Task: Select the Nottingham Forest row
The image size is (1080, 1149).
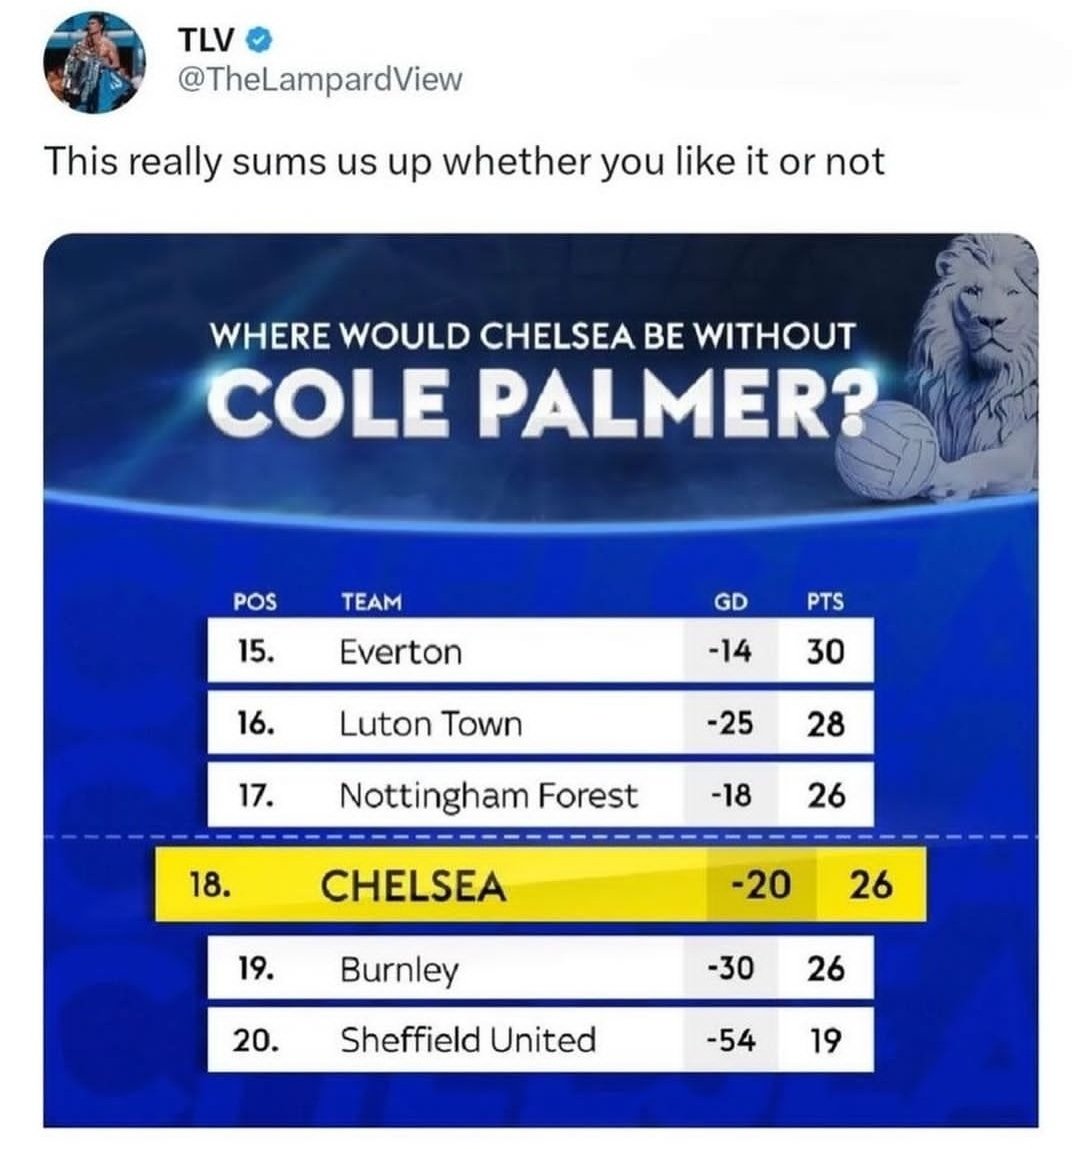Action: [x=541, y=795]
